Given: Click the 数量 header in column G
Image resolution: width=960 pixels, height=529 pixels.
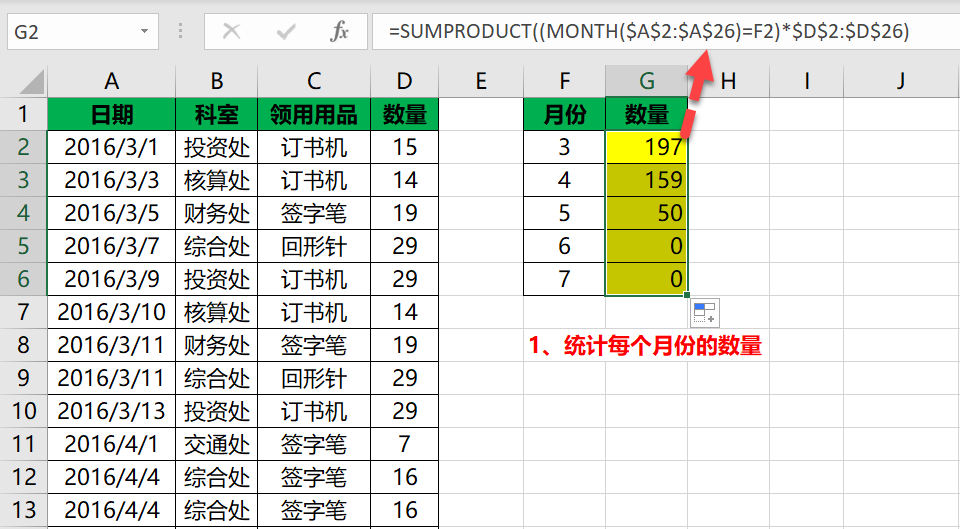Looking at the screenshot, I should [x=647, y=114].
